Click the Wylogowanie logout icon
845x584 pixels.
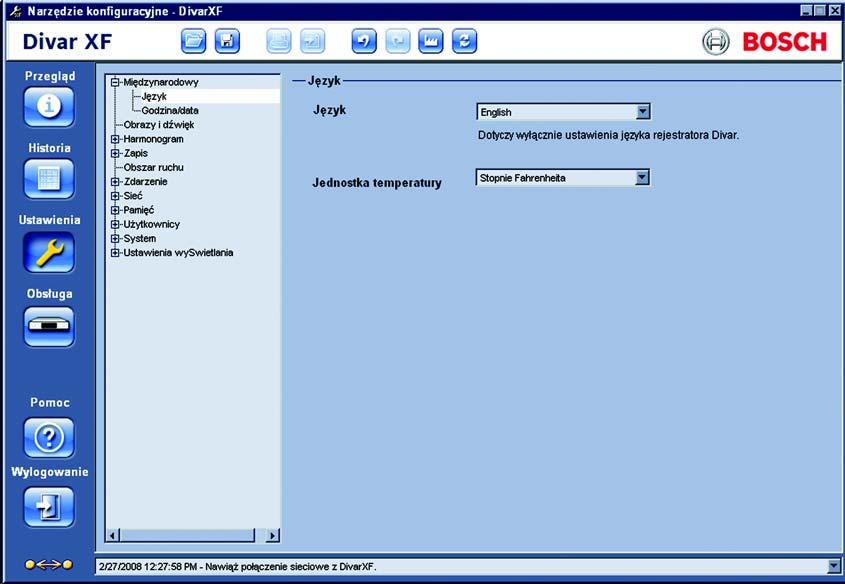[49, 507]
